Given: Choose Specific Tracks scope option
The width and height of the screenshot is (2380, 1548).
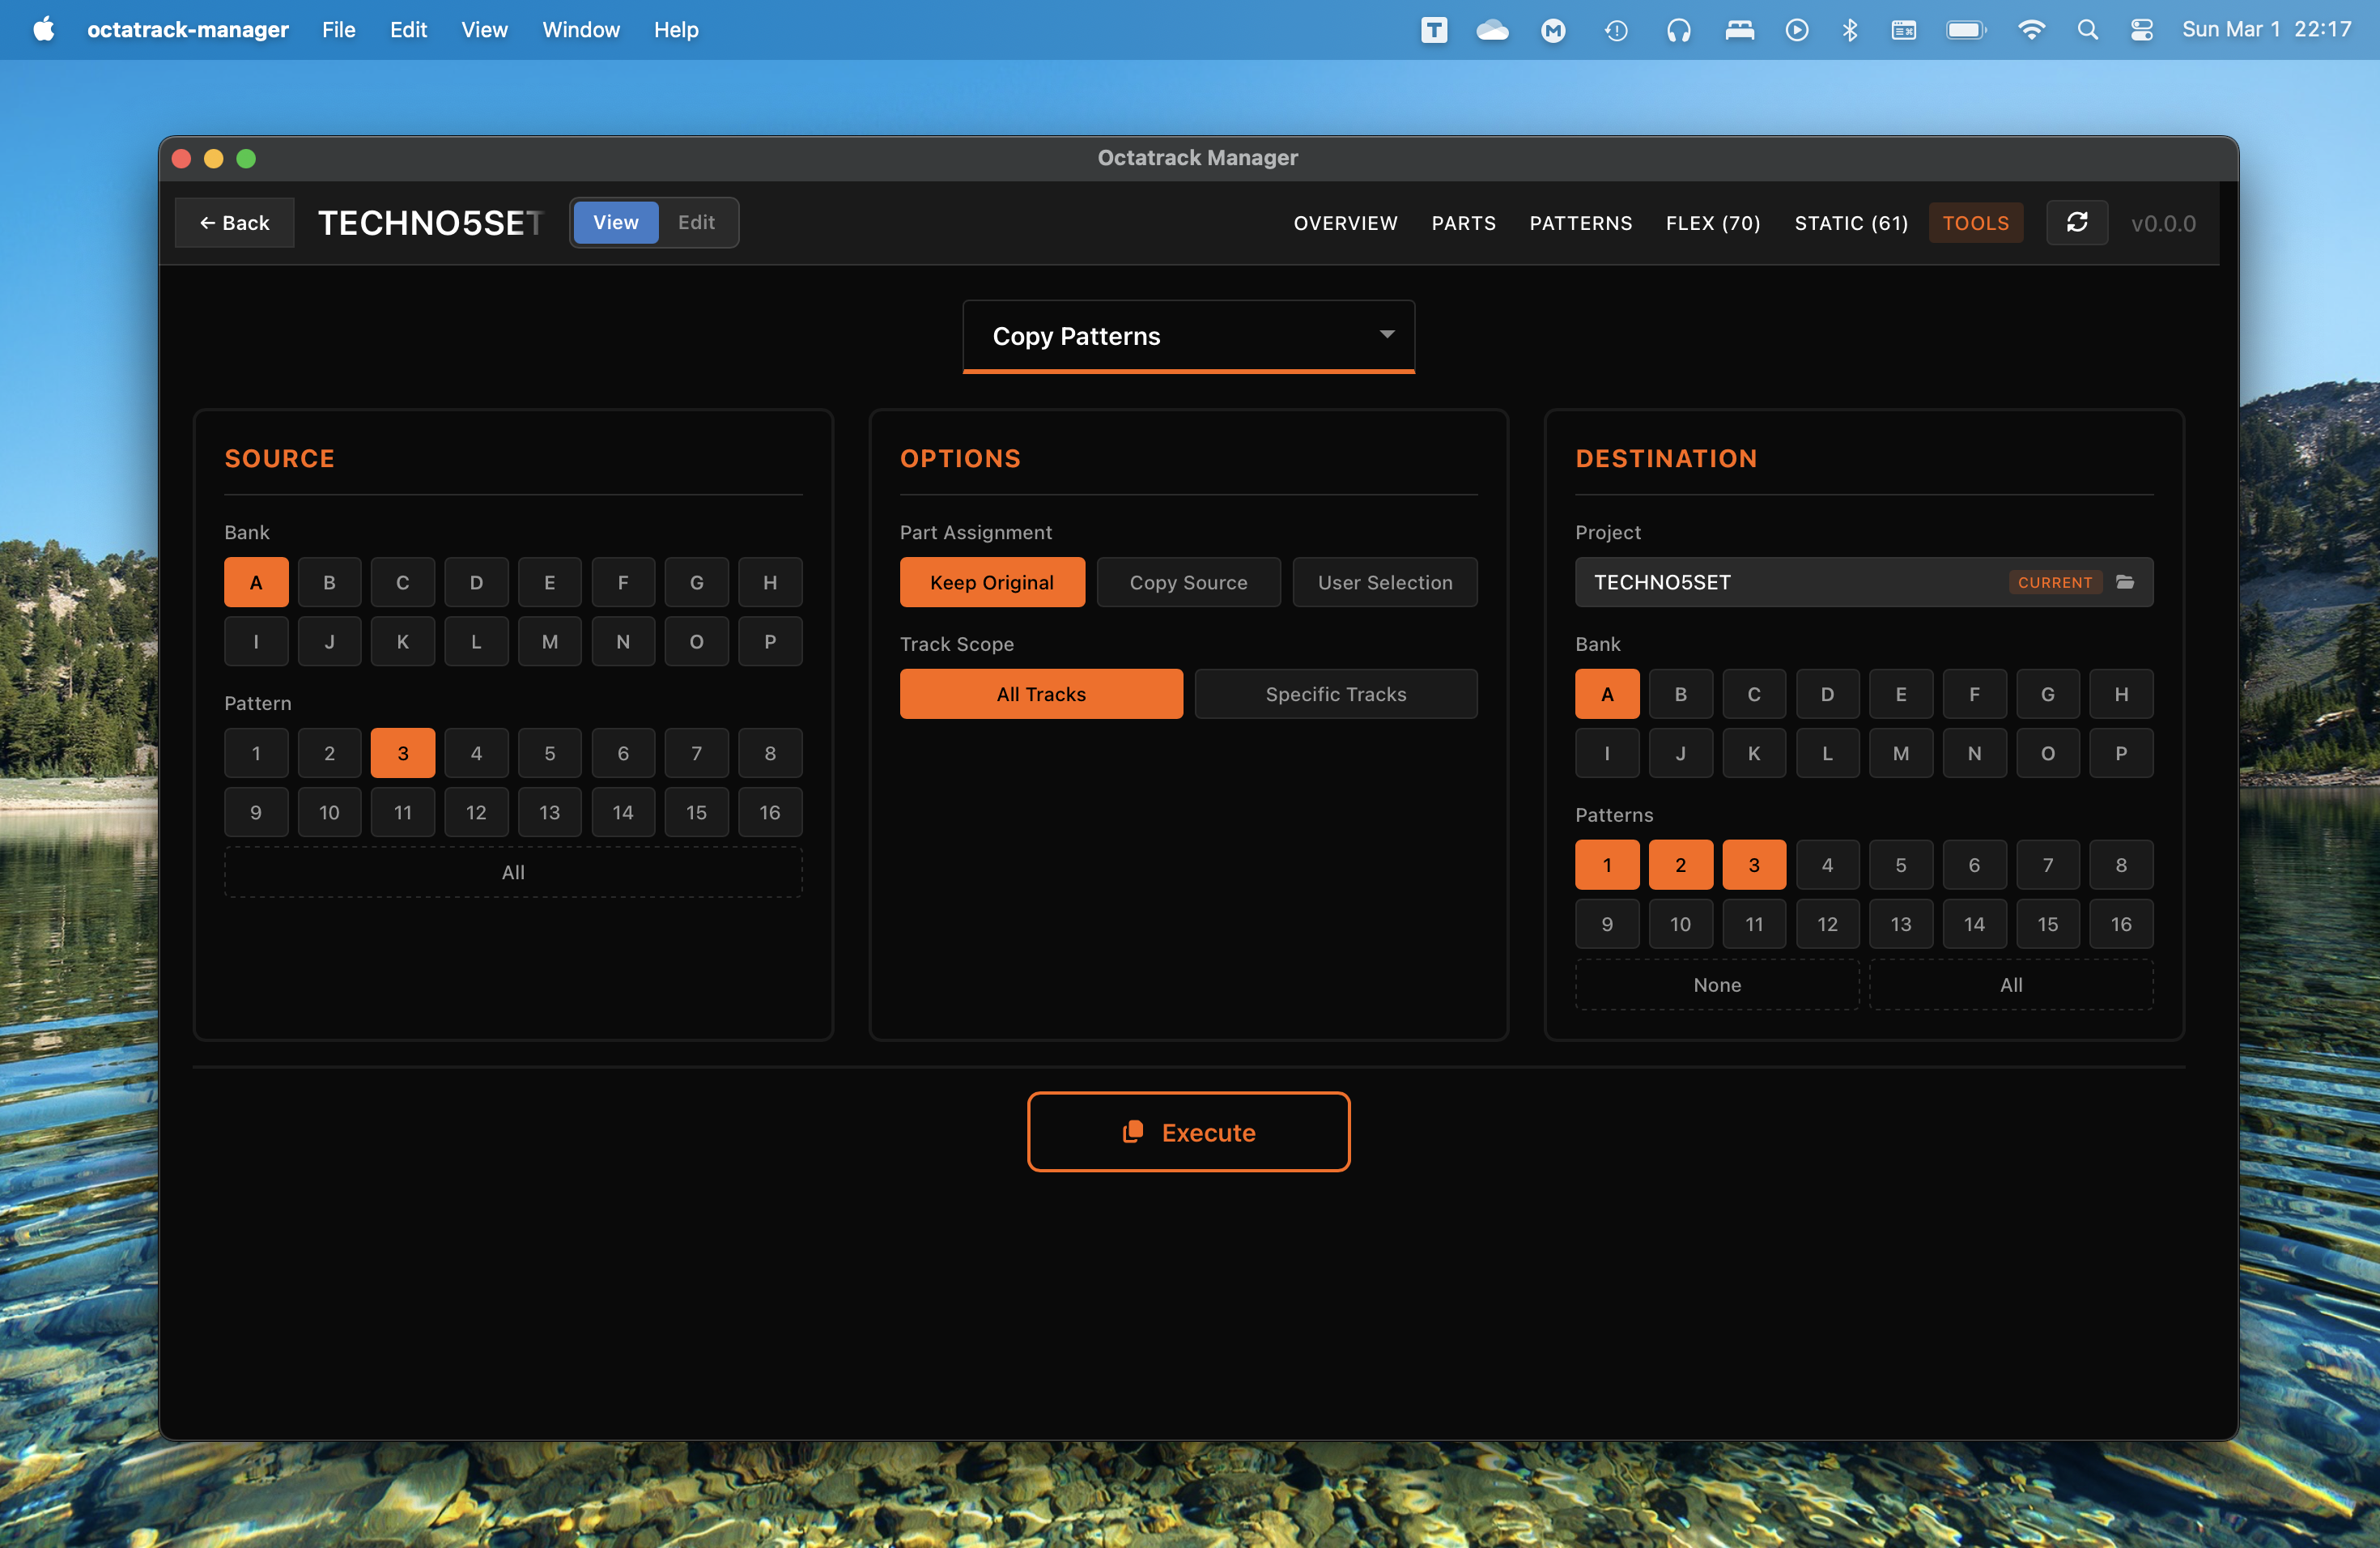Looking at the screenshot, I should click(x=1335, y=694).
